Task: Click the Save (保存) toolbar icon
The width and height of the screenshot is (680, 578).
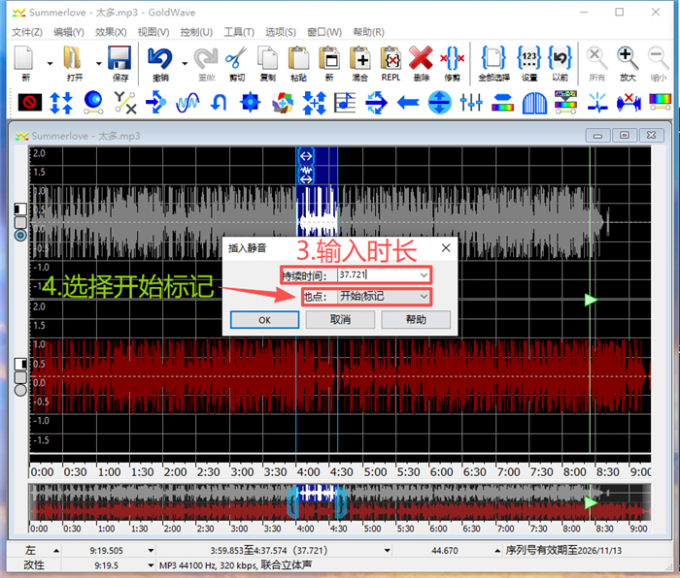Action: coord(120,61)
